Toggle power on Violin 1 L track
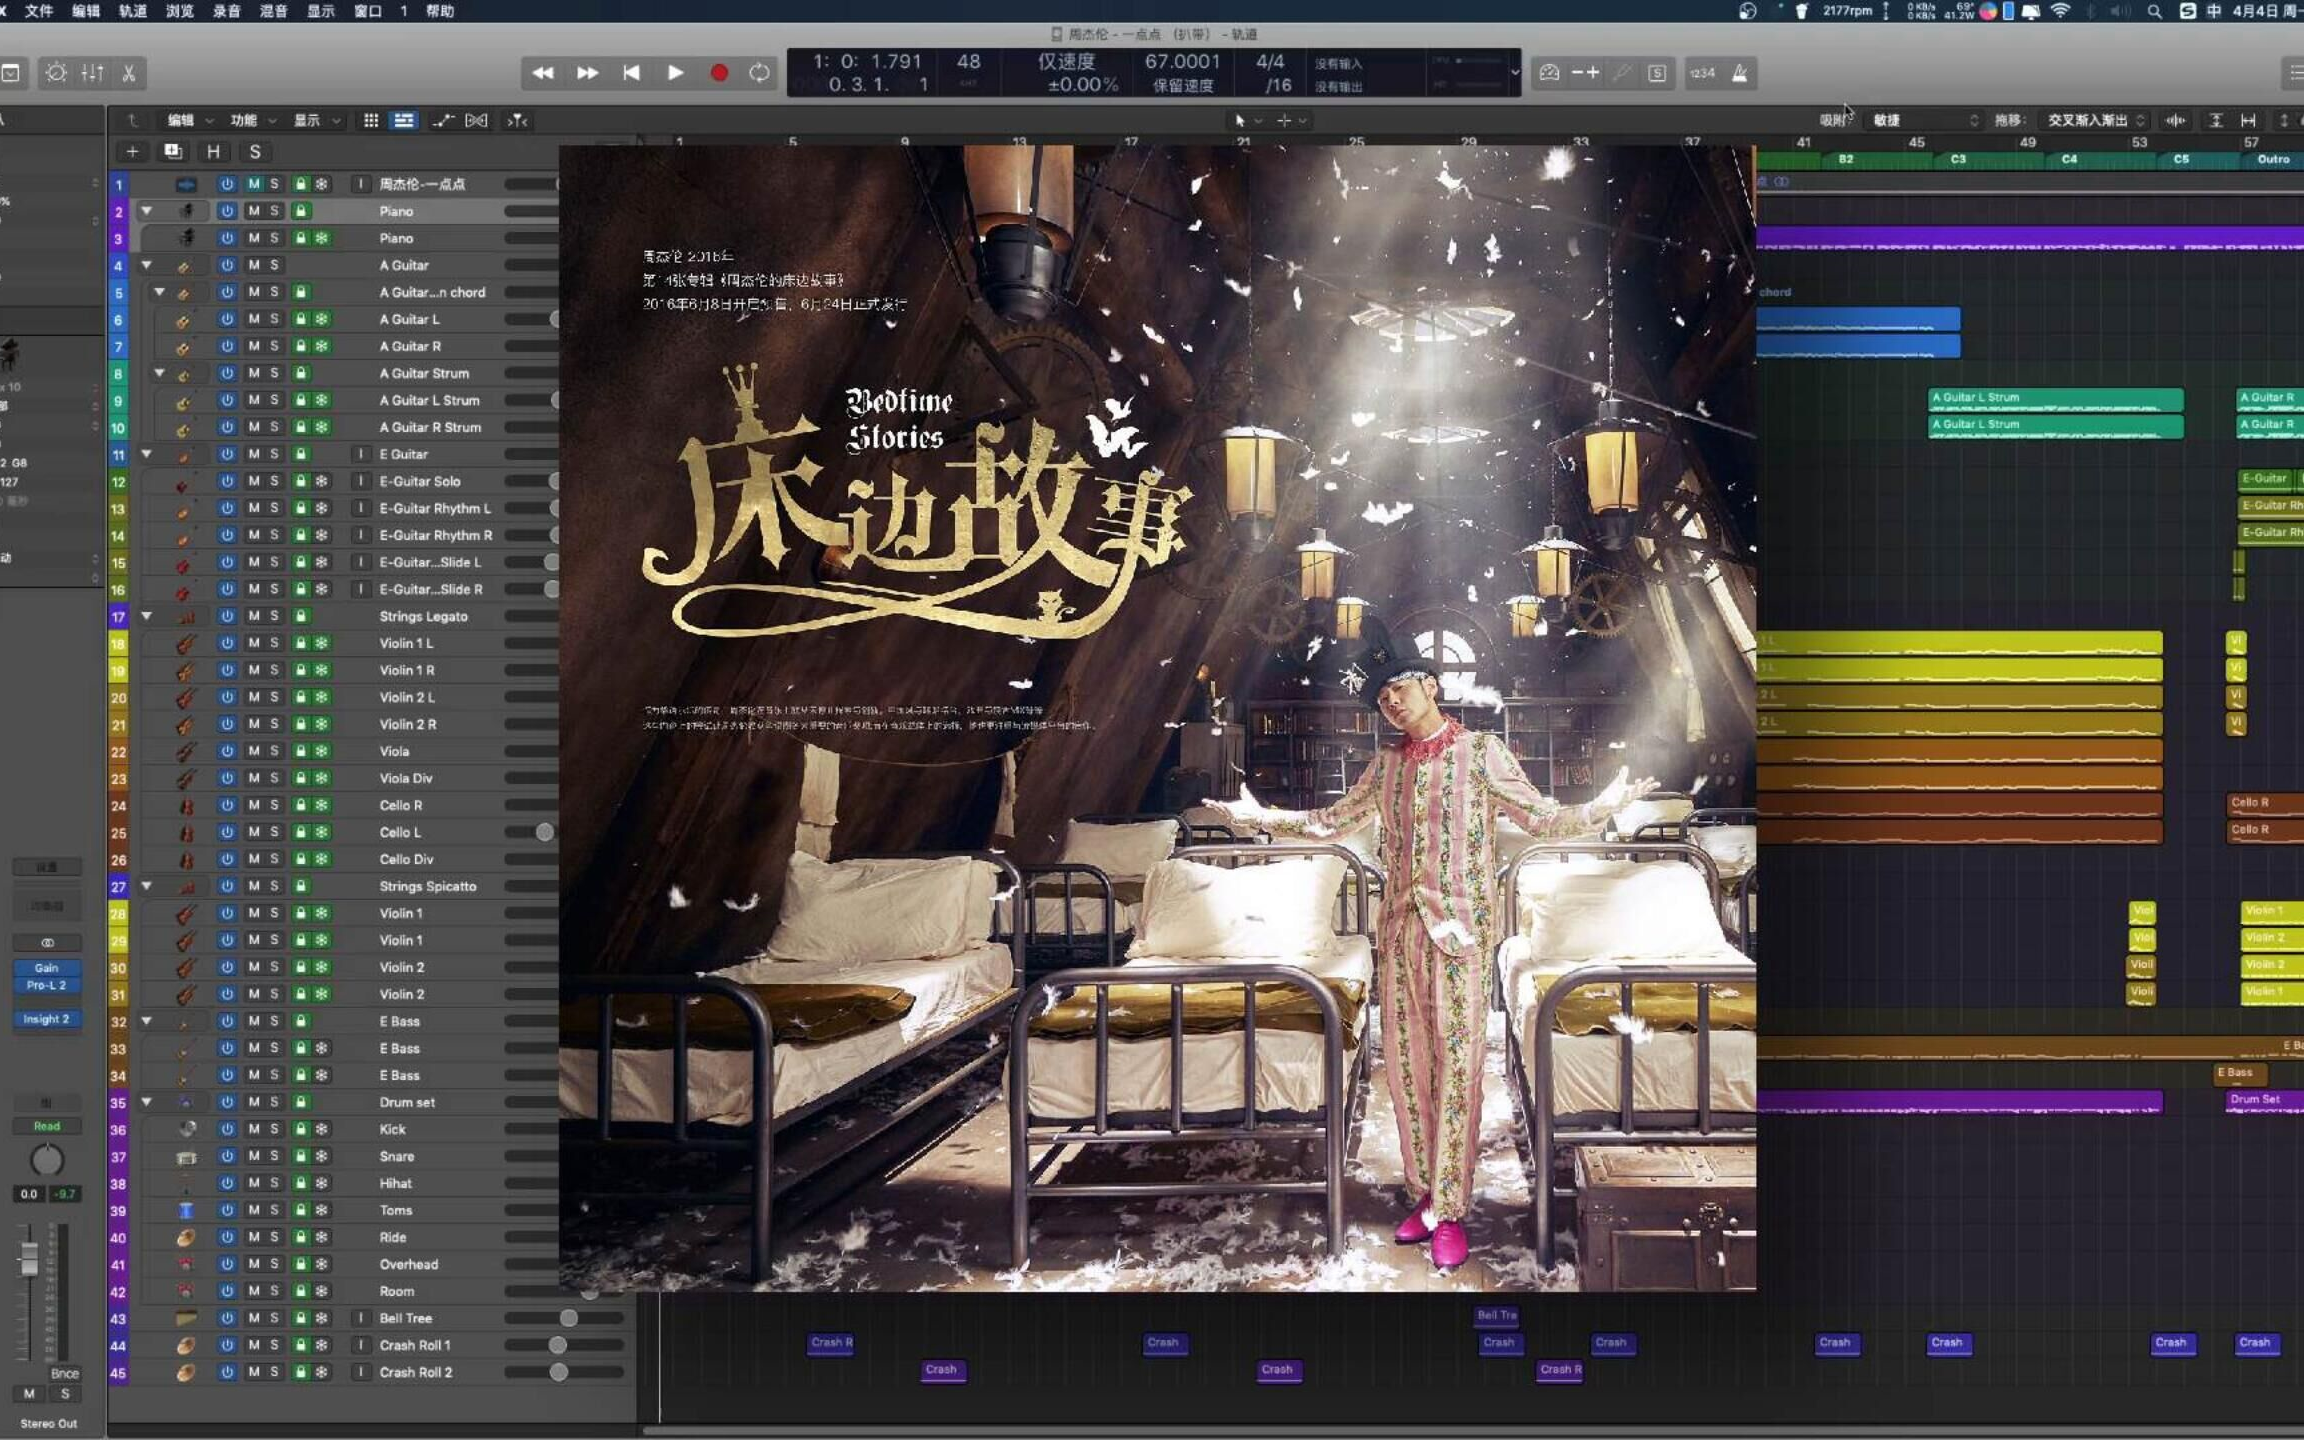The height and width of the screenshot is (1440, 2304). click(227, 643)
